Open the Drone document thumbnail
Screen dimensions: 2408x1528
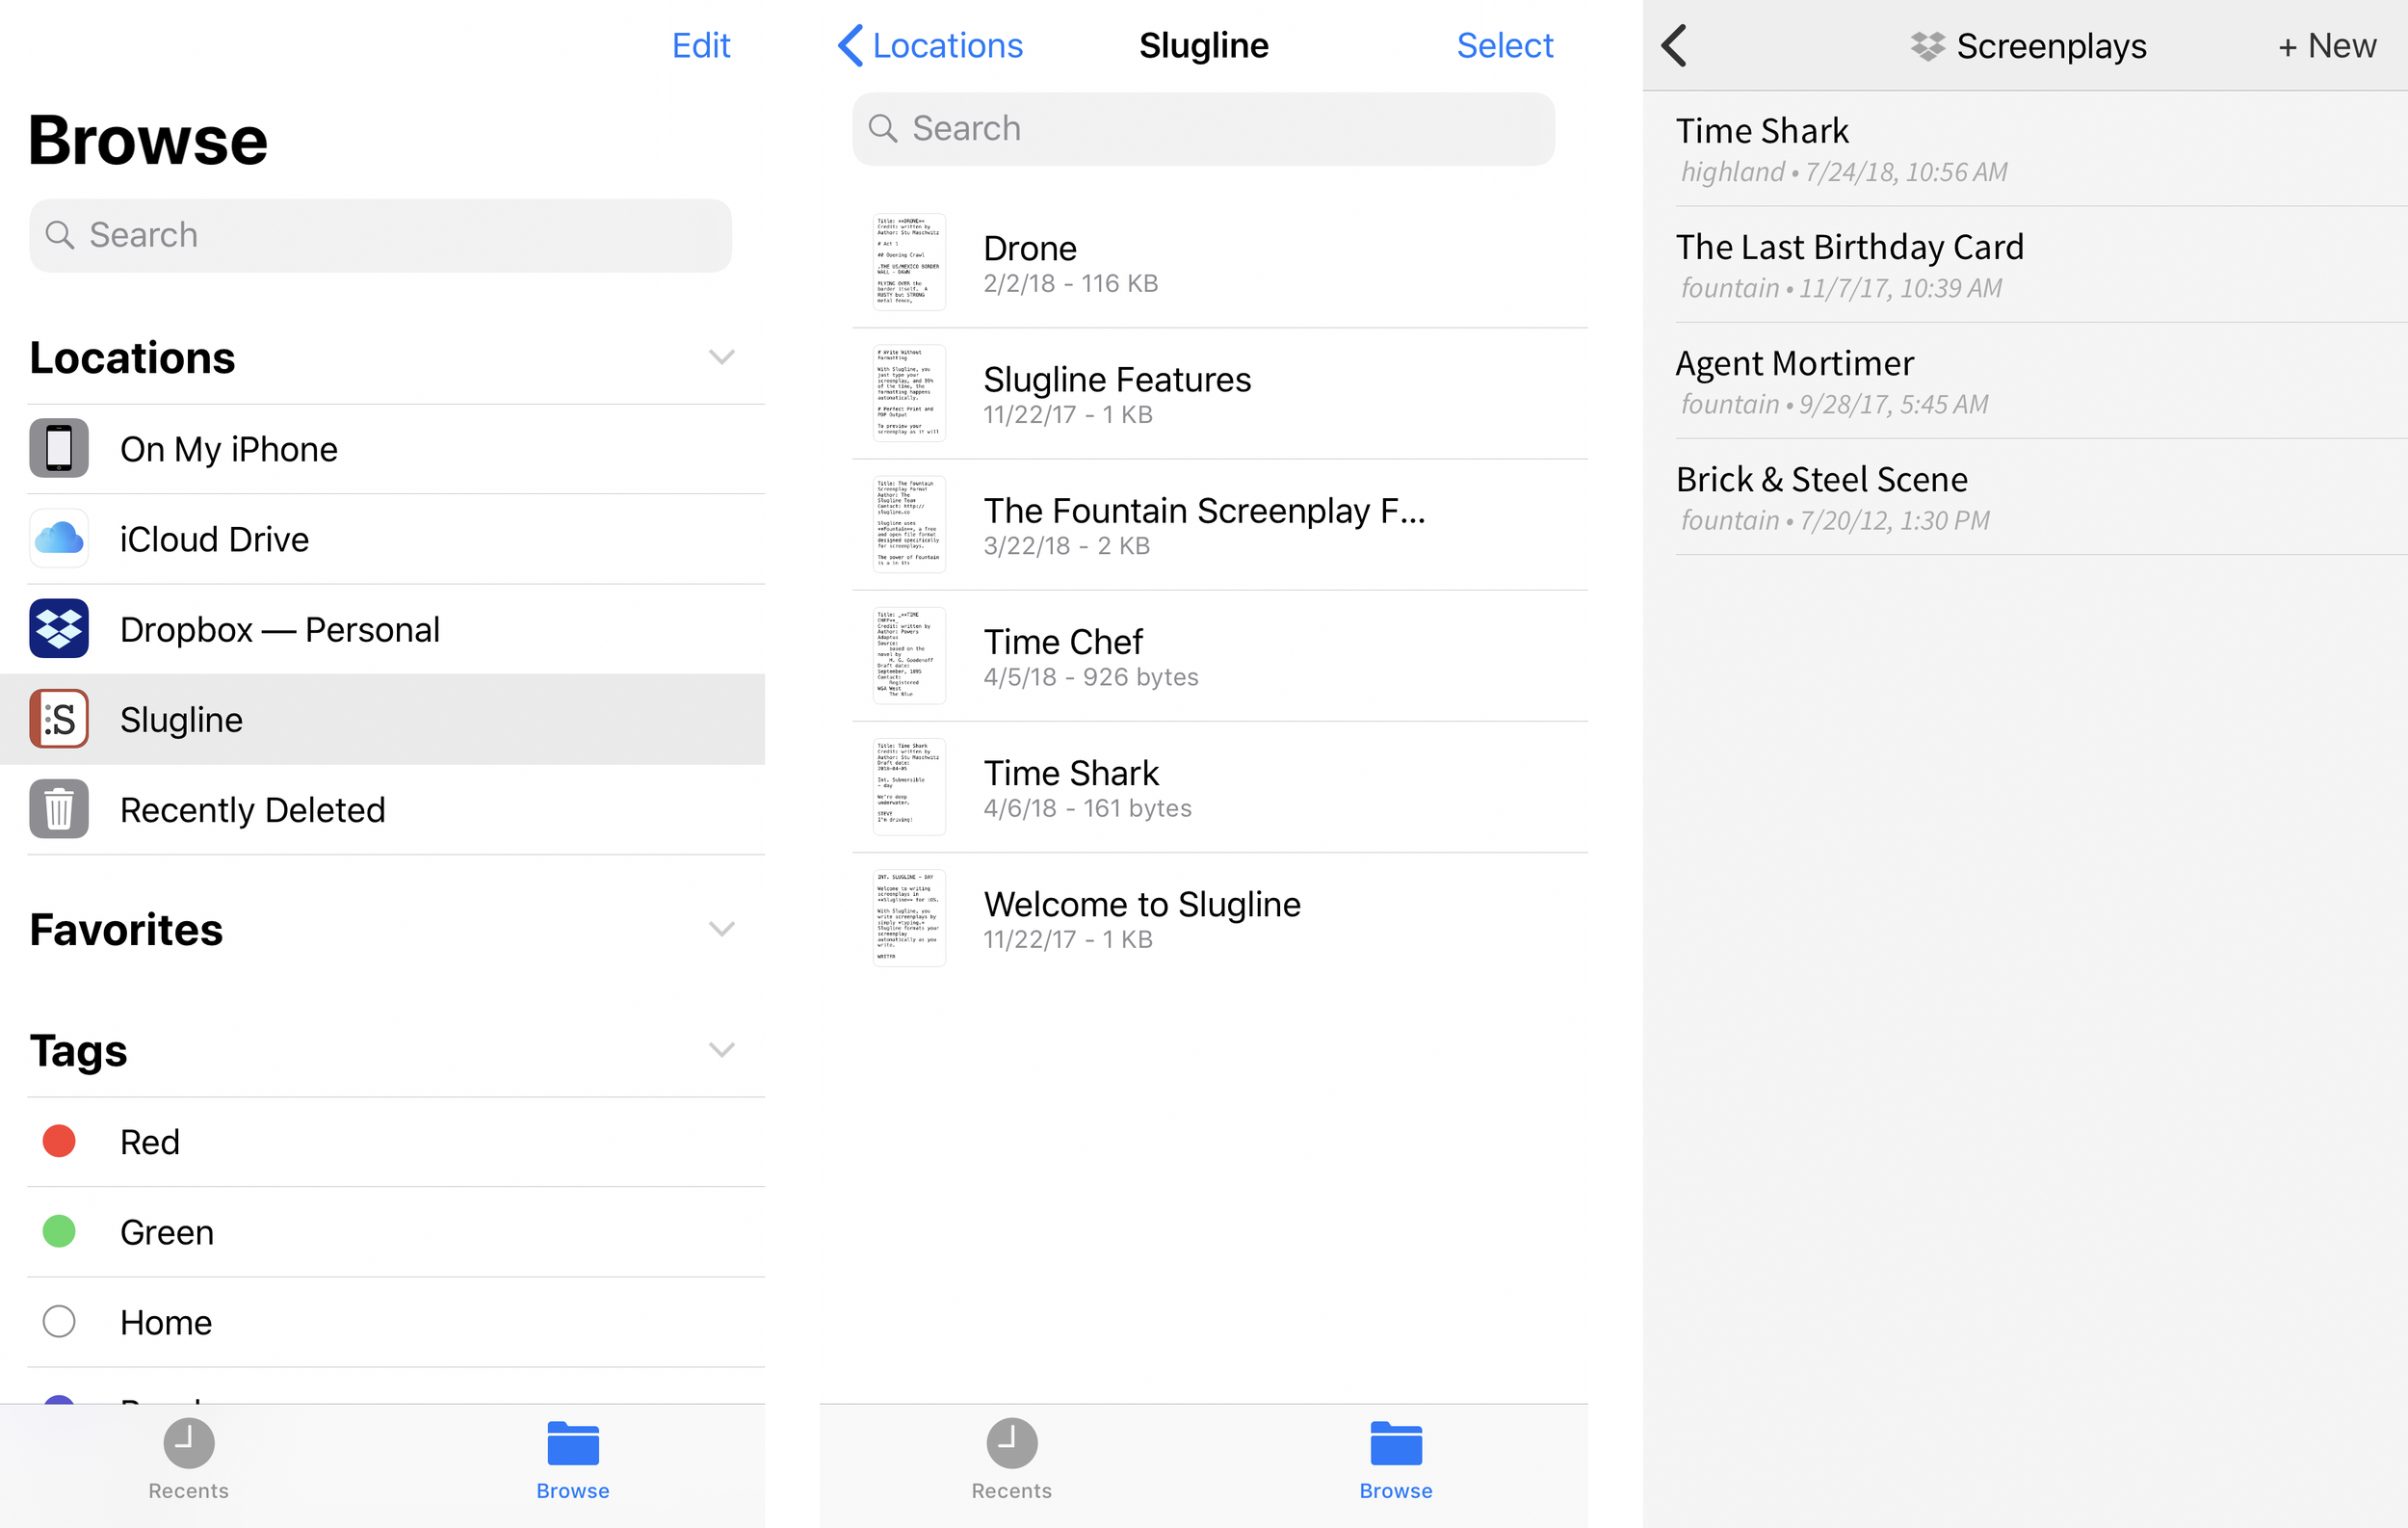(909, 262)
